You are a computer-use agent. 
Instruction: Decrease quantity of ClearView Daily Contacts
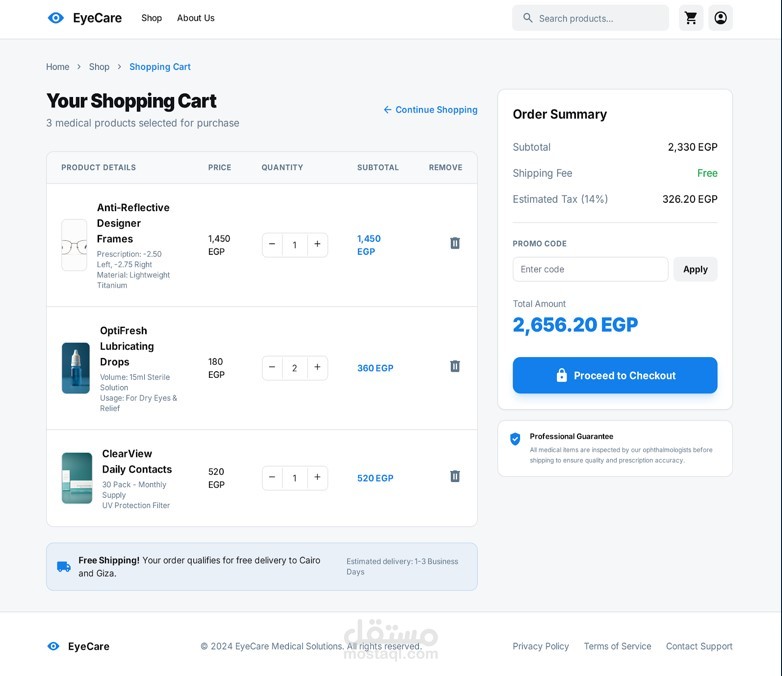pos(272,477)
